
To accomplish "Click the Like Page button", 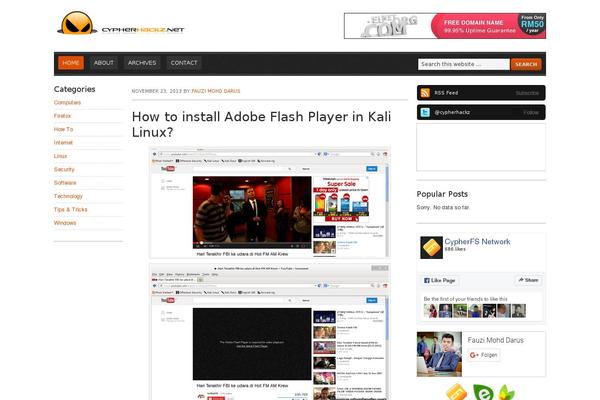I will pyautogui.click(x=440, y=281).
